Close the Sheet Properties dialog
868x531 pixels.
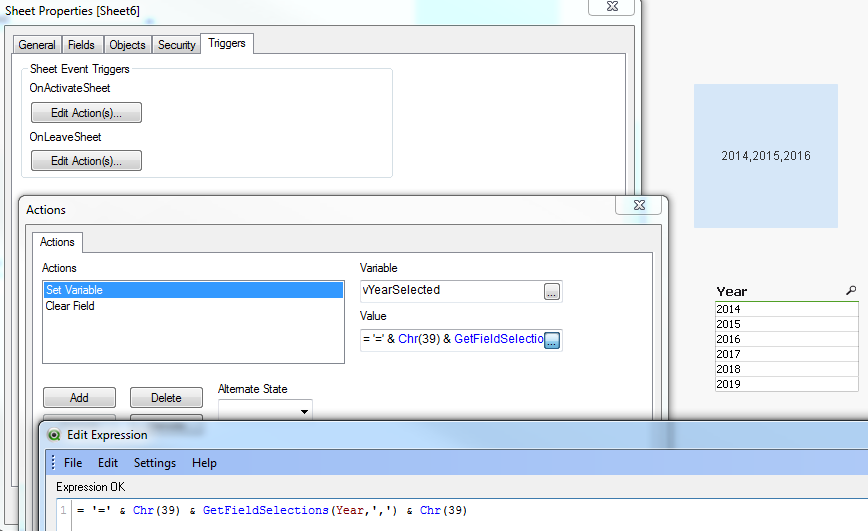pos(612,7)
